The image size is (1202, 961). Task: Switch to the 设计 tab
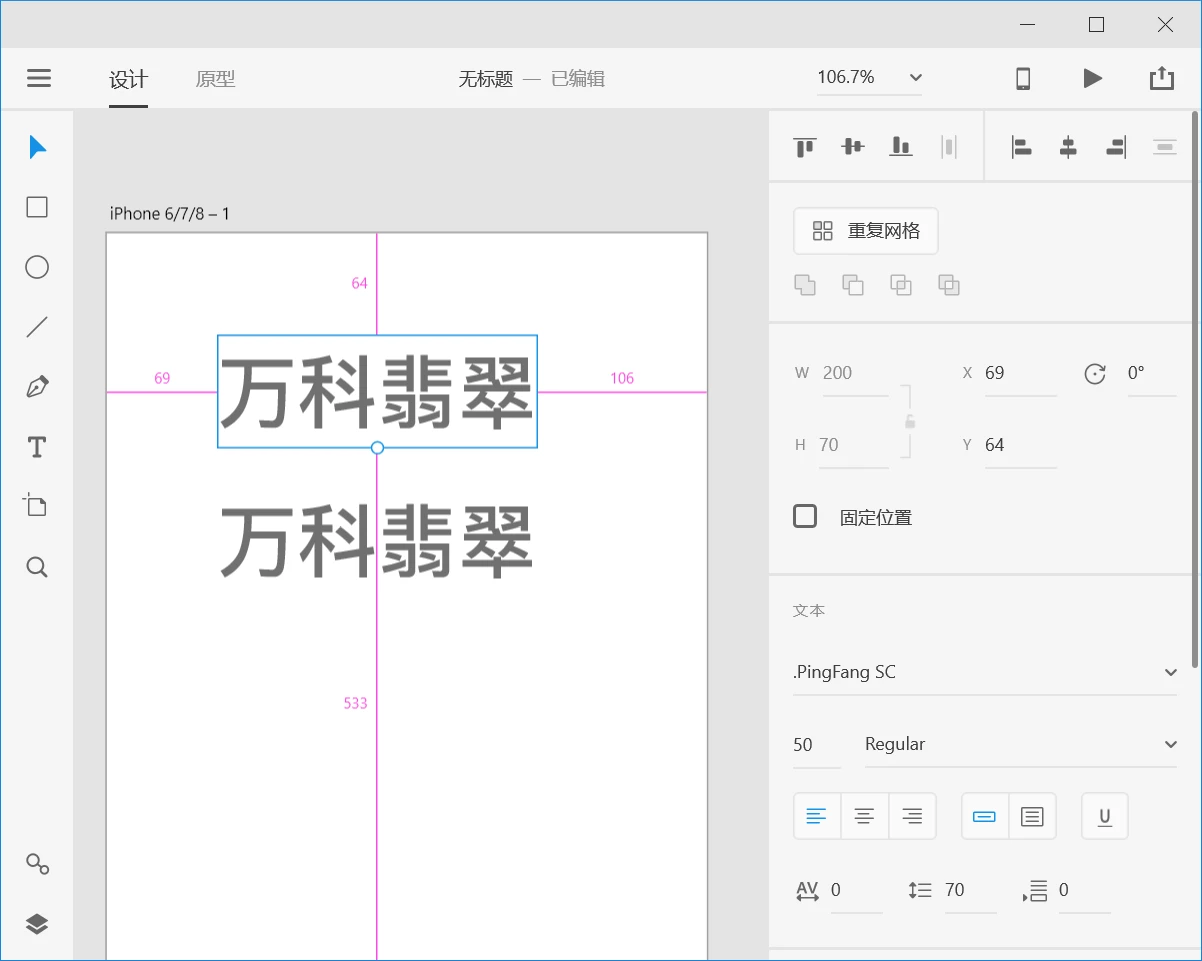128,79
